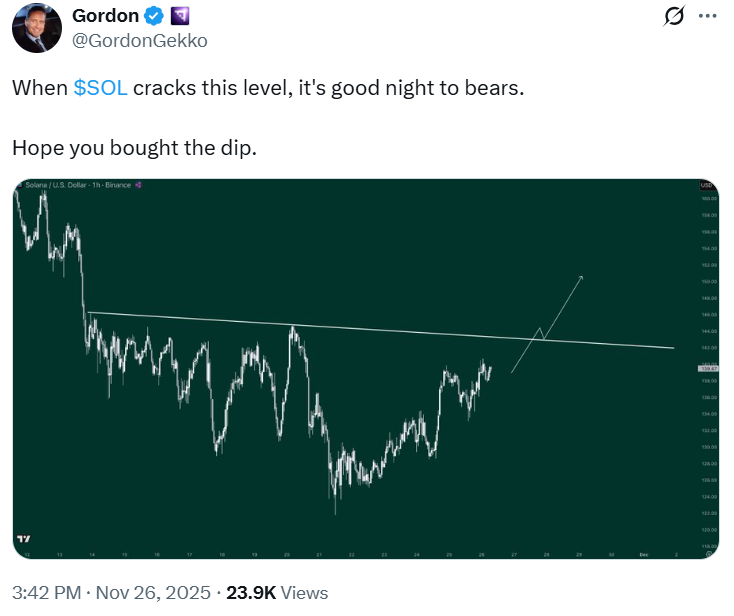734x616 pixels.
Task: Click the blue verified checkmark badge
Action: (x=153, y=17)
